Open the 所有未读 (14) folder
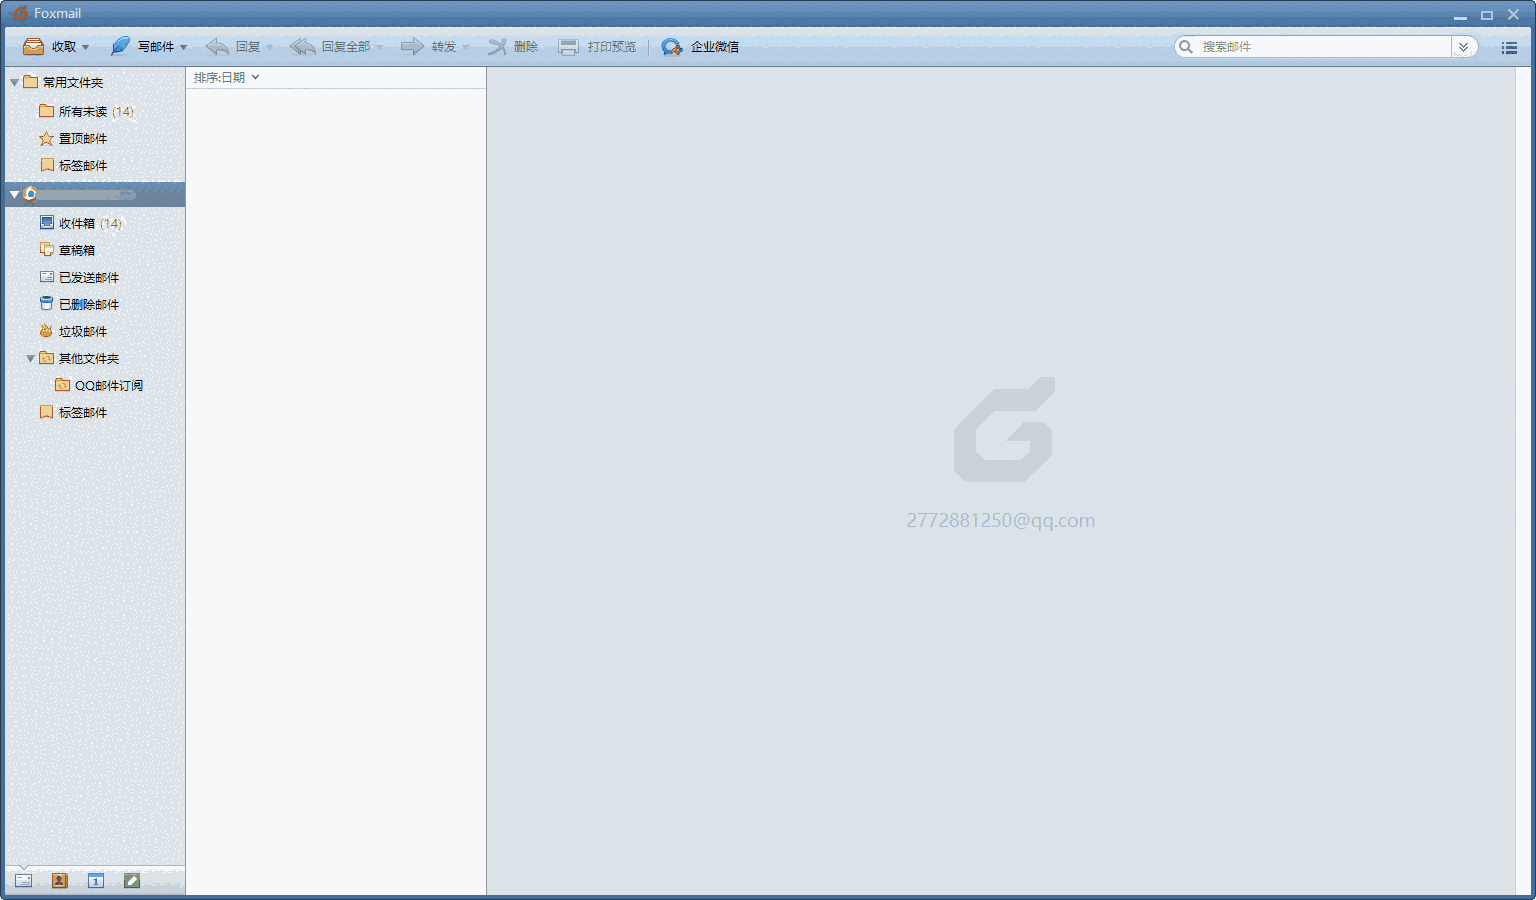 pos(86,111)
